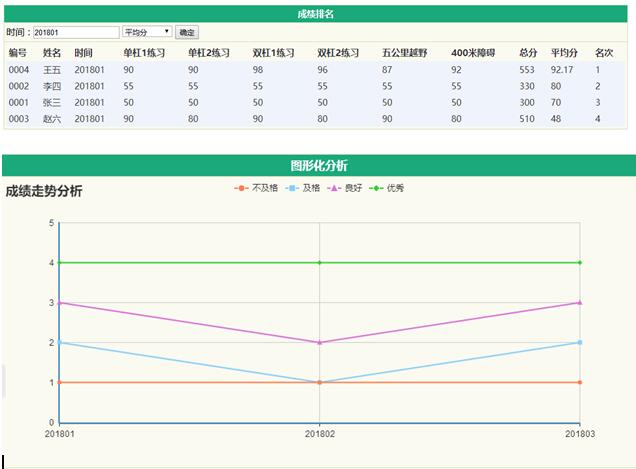This screenshot has width=636, height=469.
Task: Click the 编号 column header
Action: pyautogui.click(x=18, y=53)
